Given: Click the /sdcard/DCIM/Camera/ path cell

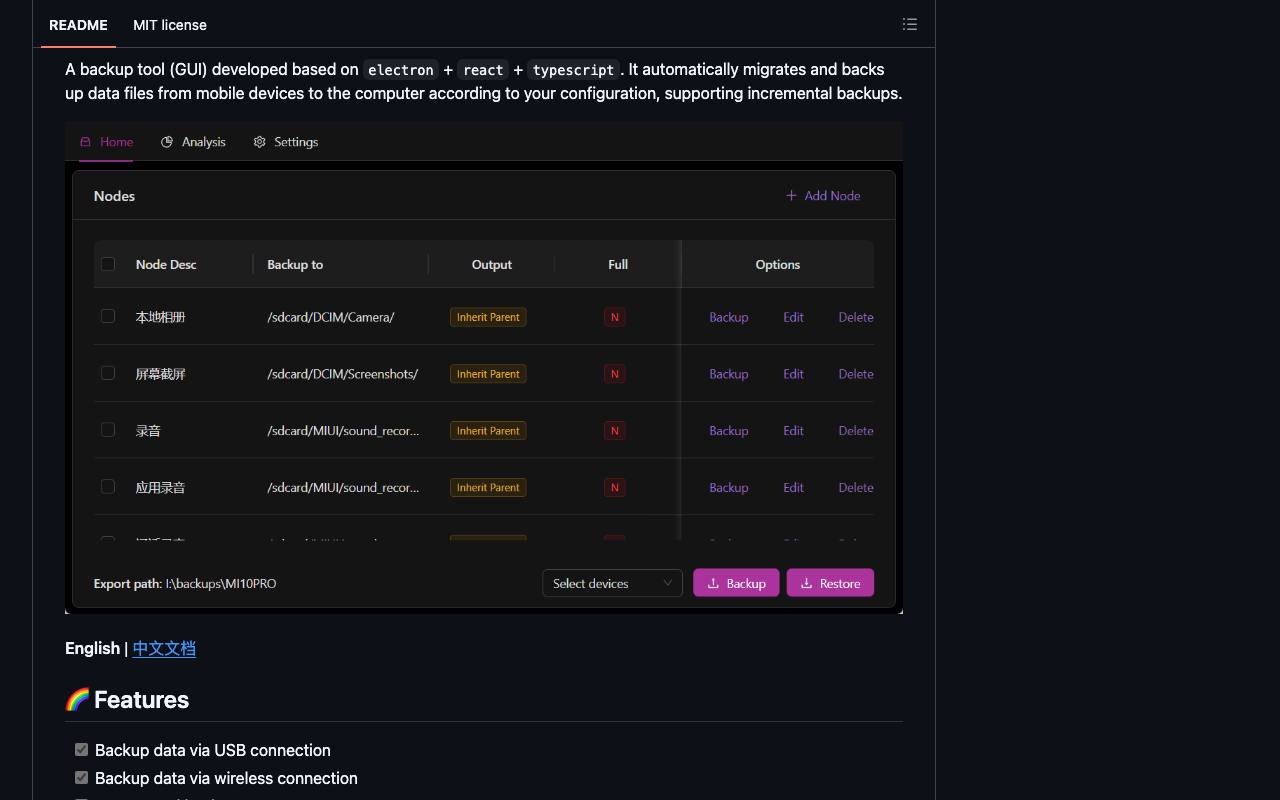Looking at the screenshot, I should [x=331, y=317].
